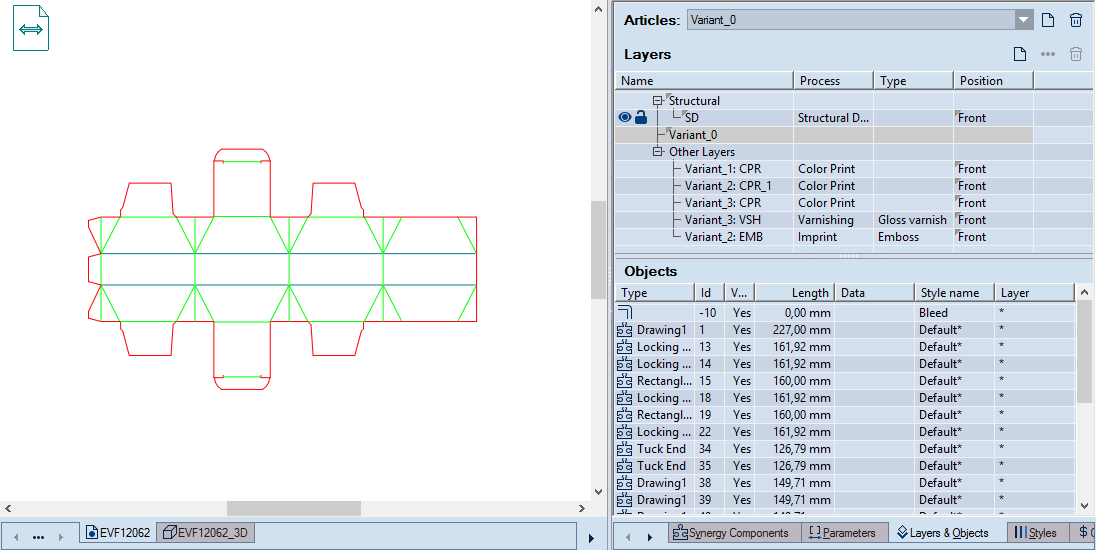Open the Articles Variant_0 dropdown
The height and width of the screenshot is (550, 1096).
point(1023,20)
